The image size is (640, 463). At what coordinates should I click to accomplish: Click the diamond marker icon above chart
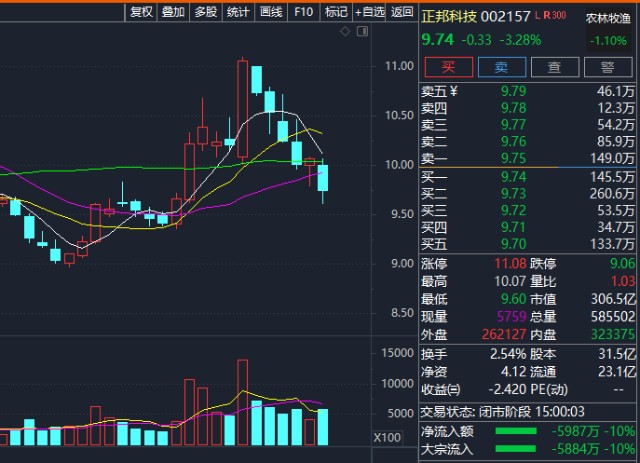click(345, 31)
